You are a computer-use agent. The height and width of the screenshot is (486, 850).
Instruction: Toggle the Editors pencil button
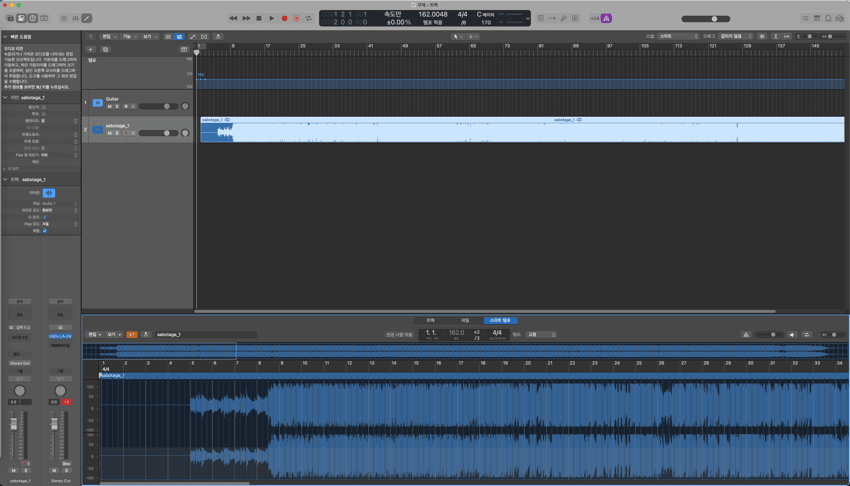tap(87, 18)
